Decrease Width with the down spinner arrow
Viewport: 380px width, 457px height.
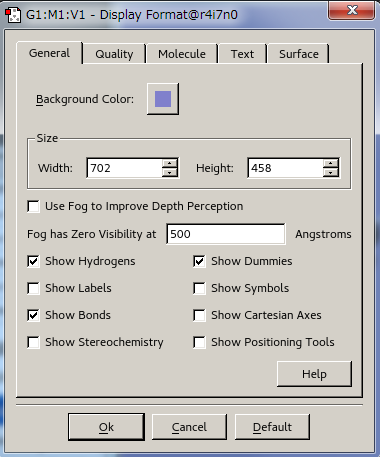(170, 172)
